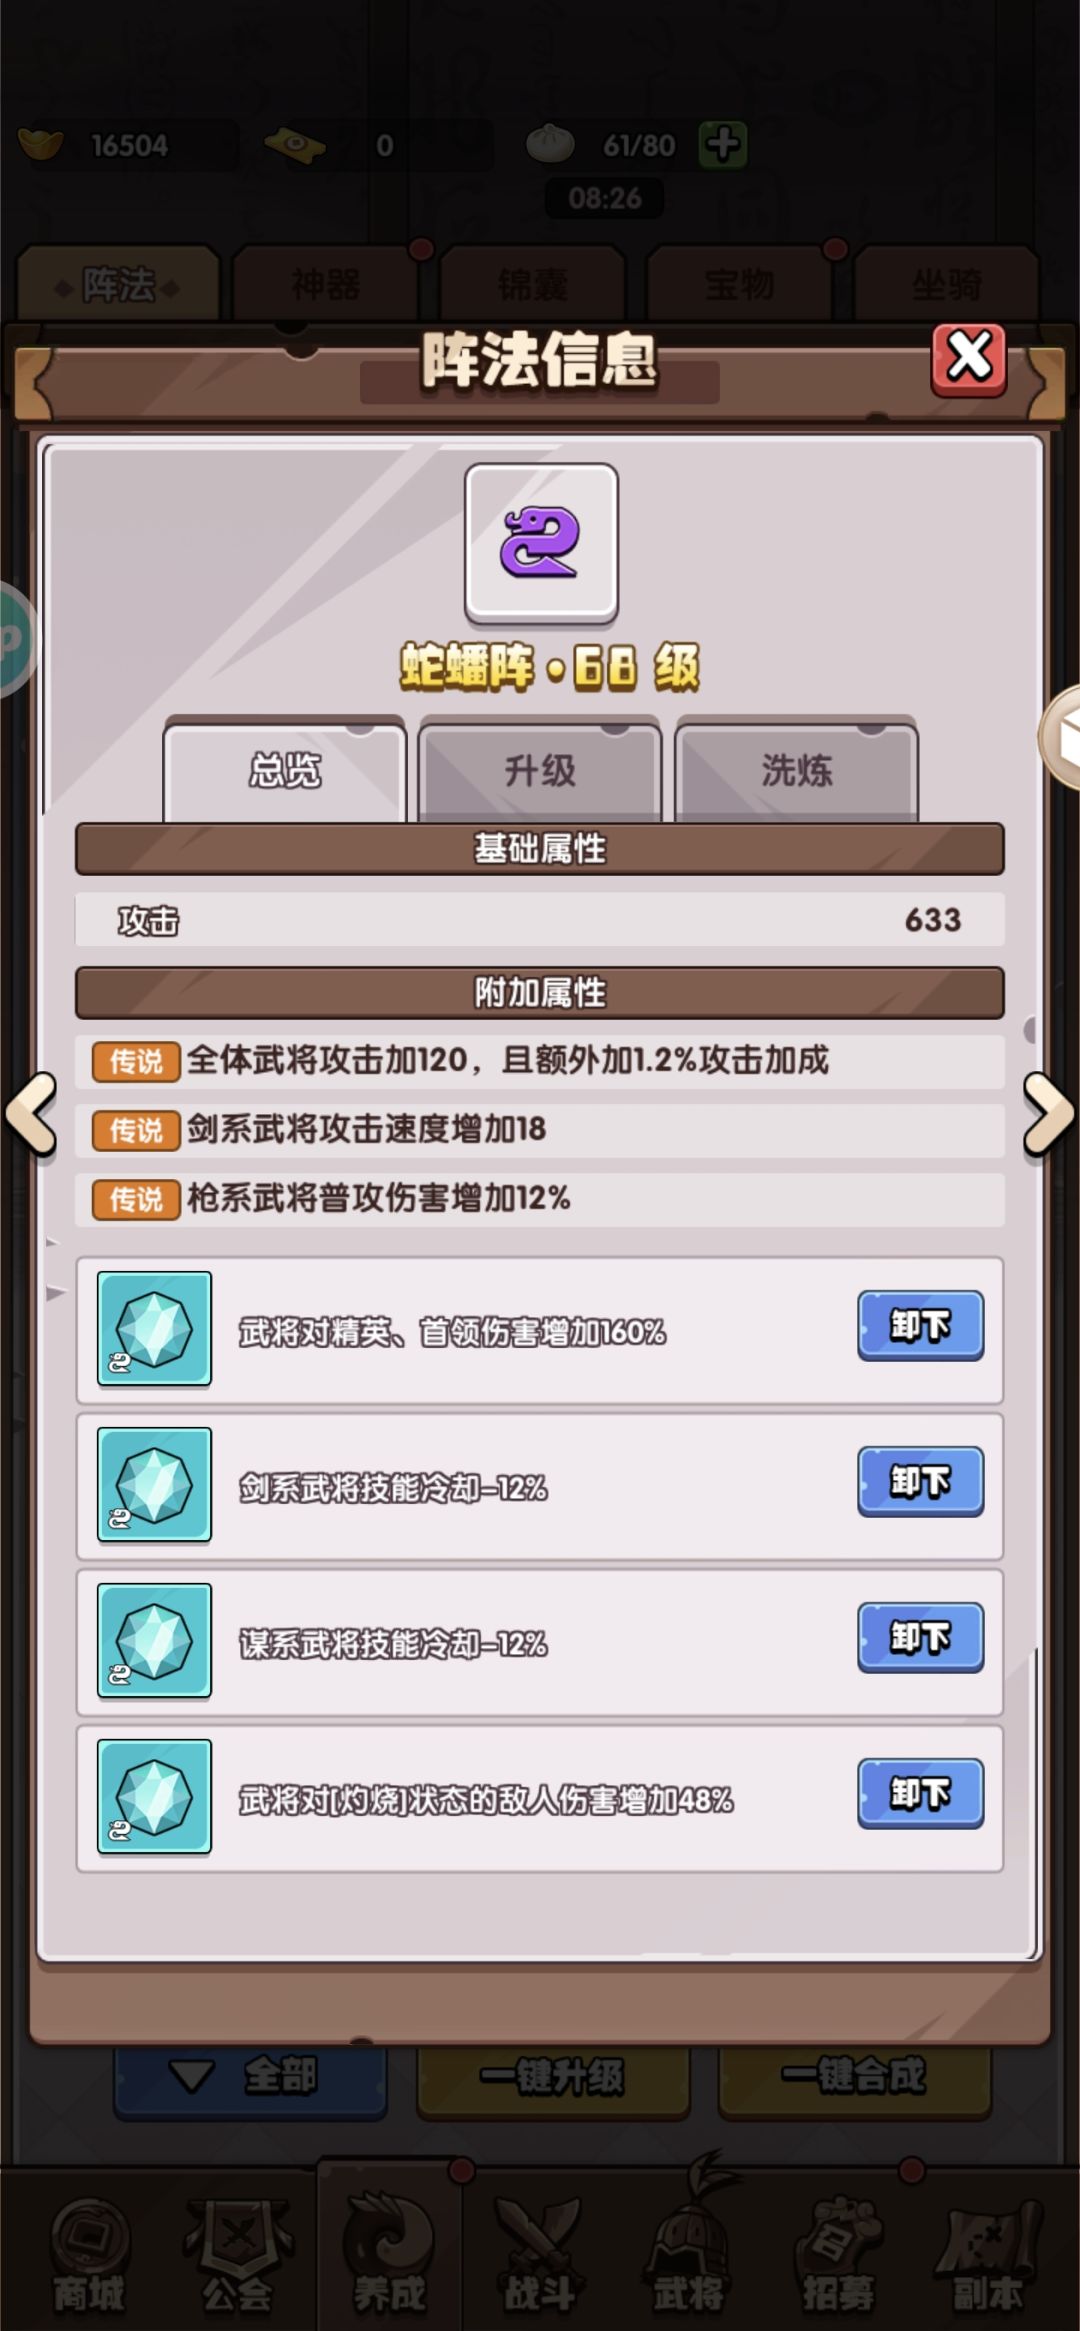
Task: Open the 战斗 crossed swords icon
Action: click(539, 2255)
